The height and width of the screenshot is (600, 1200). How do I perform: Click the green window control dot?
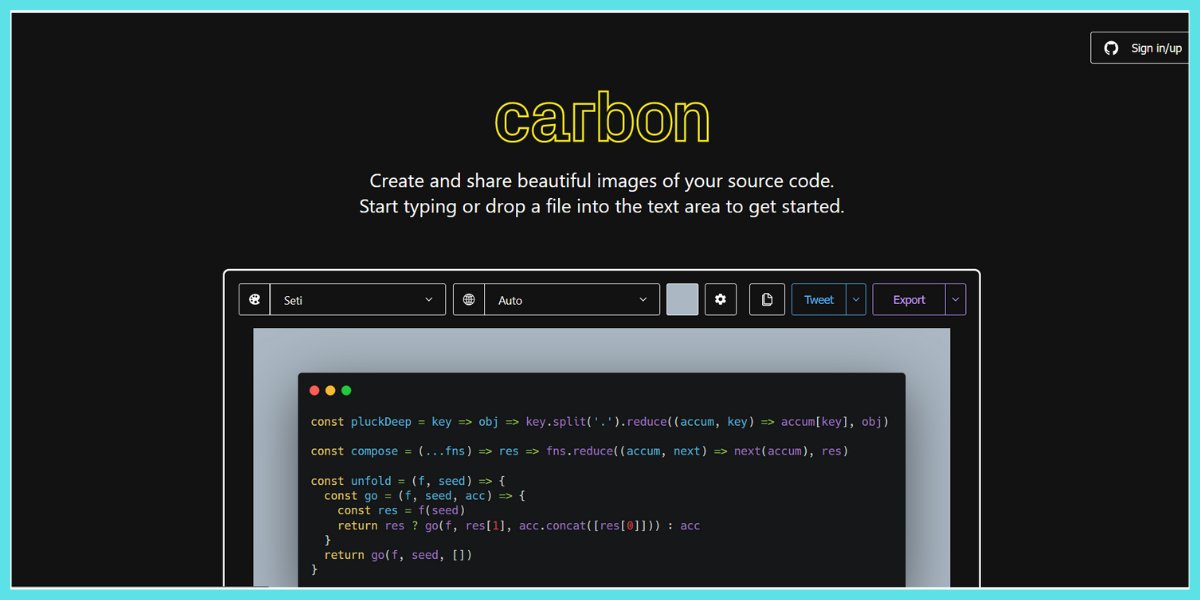pos(347,390)
